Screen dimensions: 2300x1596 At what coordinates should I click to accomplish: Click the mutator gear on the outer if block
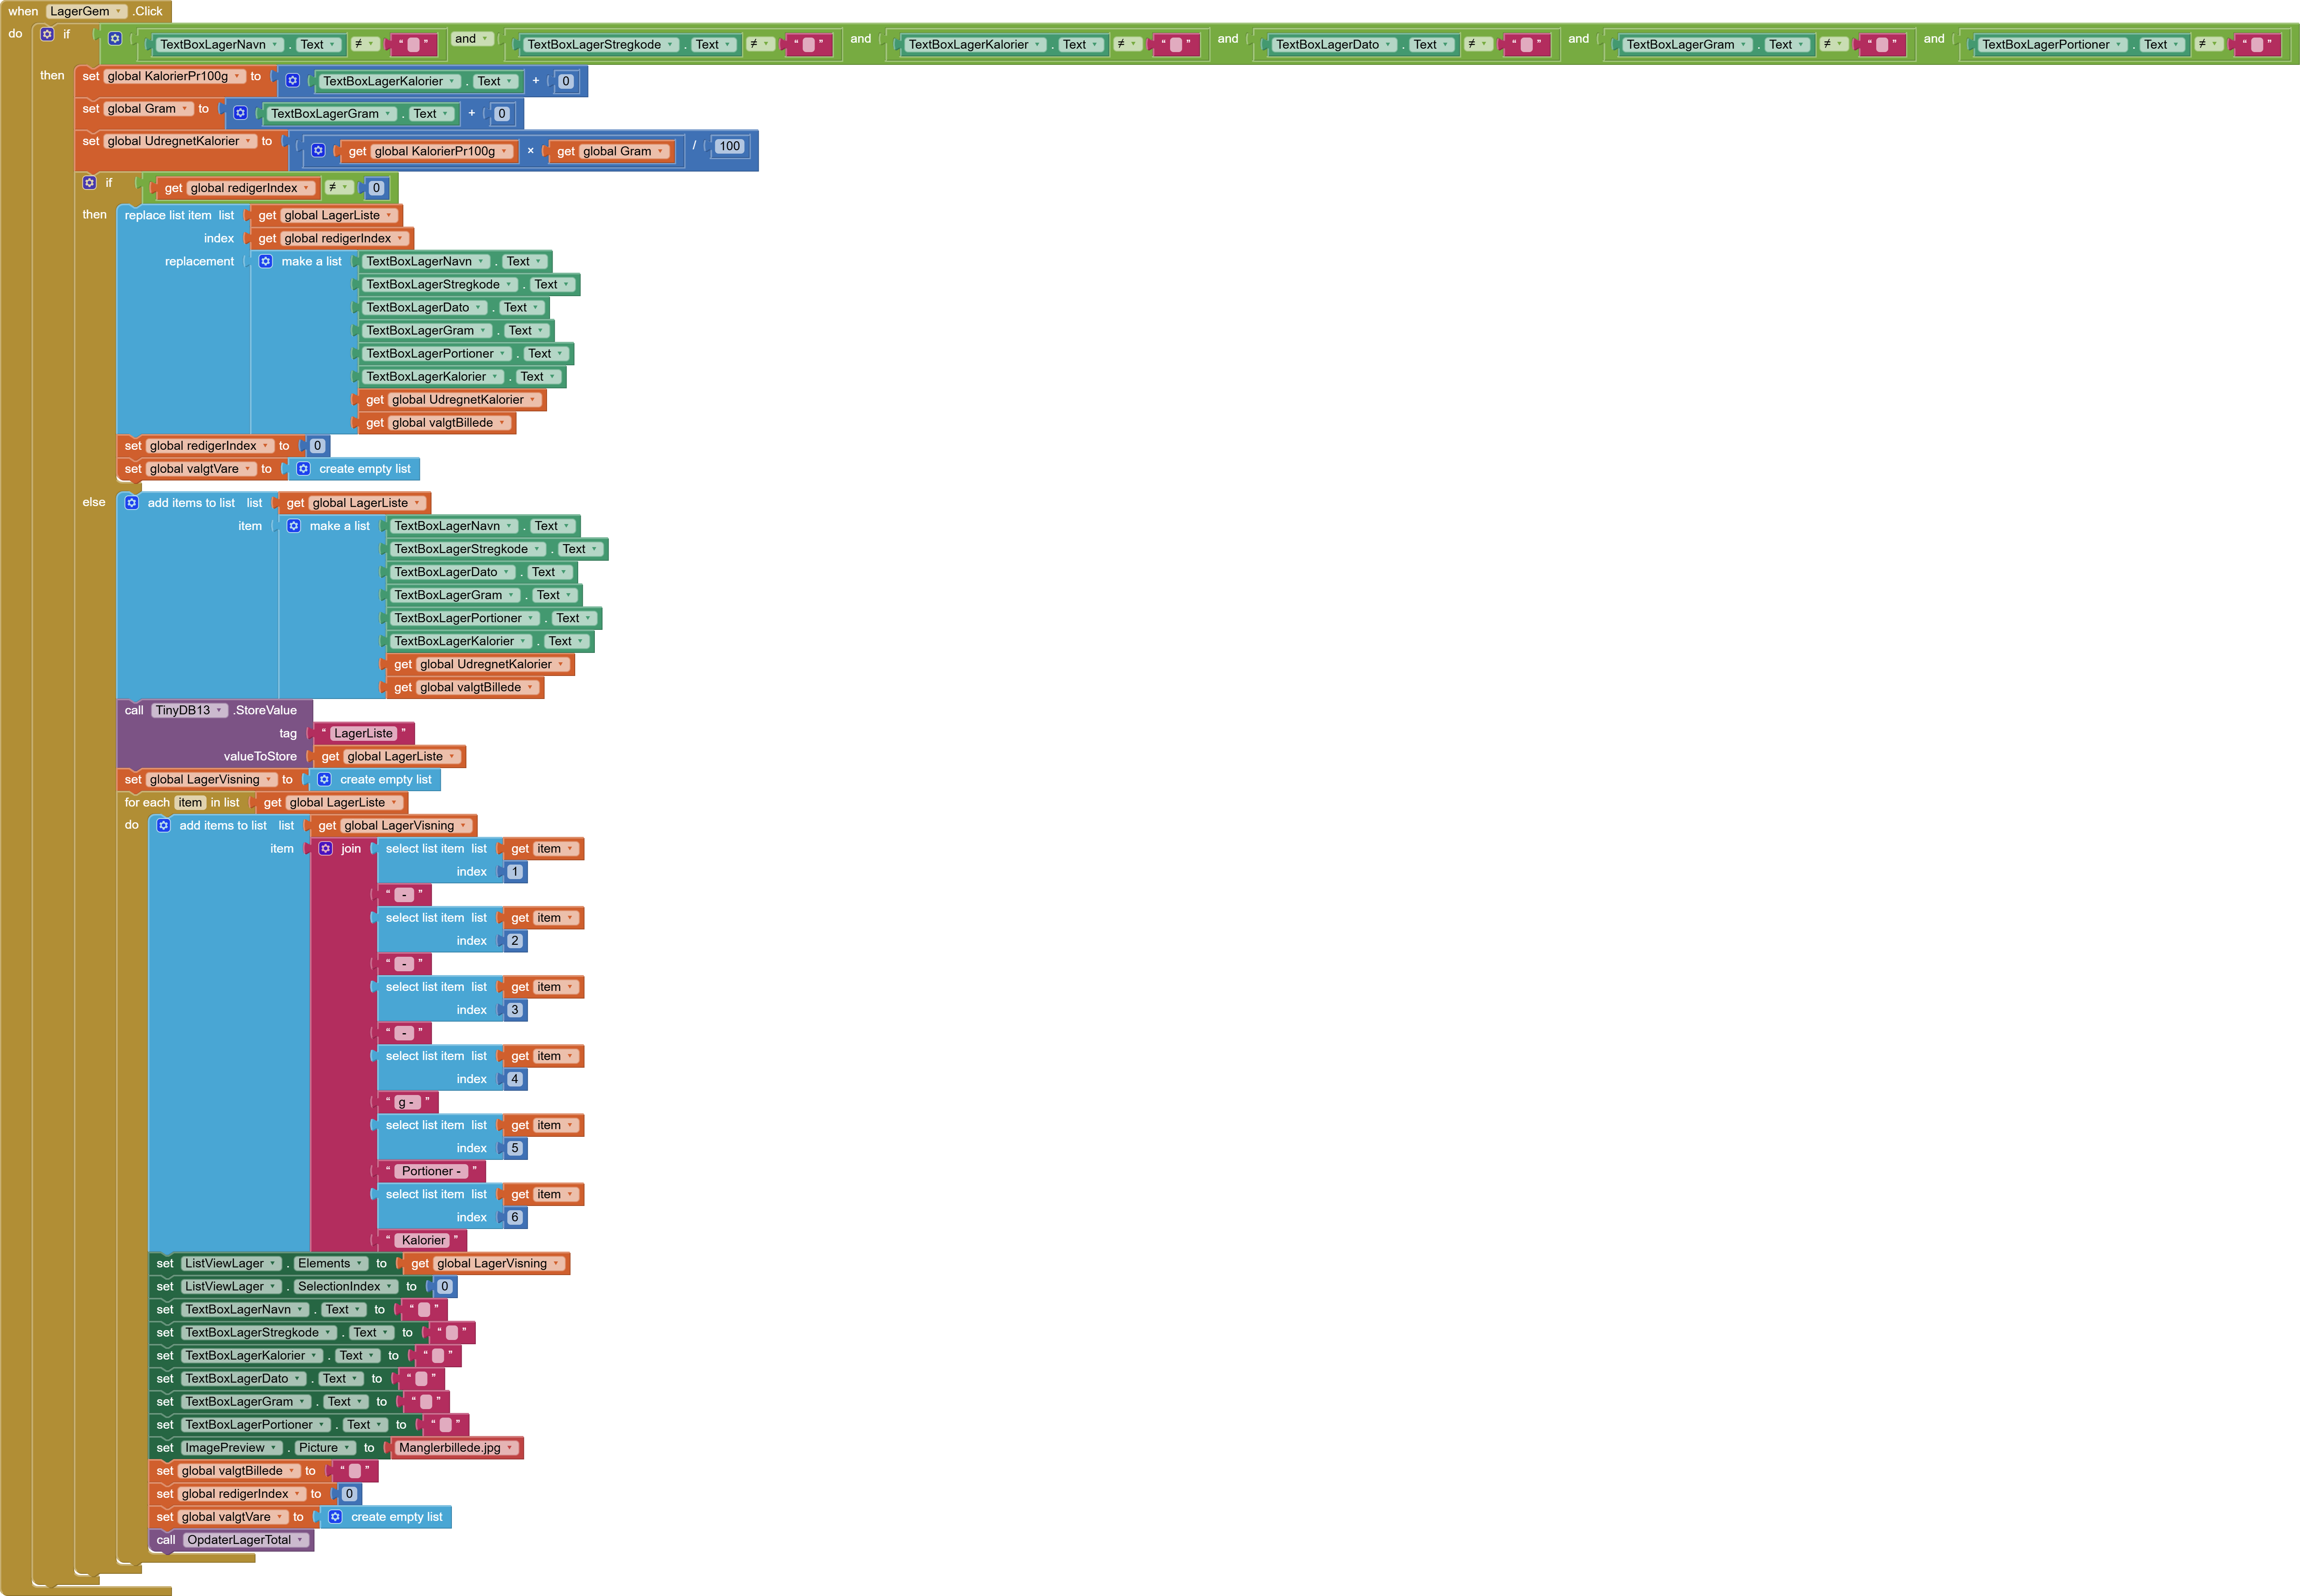pyautogui.click(x=47, y=34)
